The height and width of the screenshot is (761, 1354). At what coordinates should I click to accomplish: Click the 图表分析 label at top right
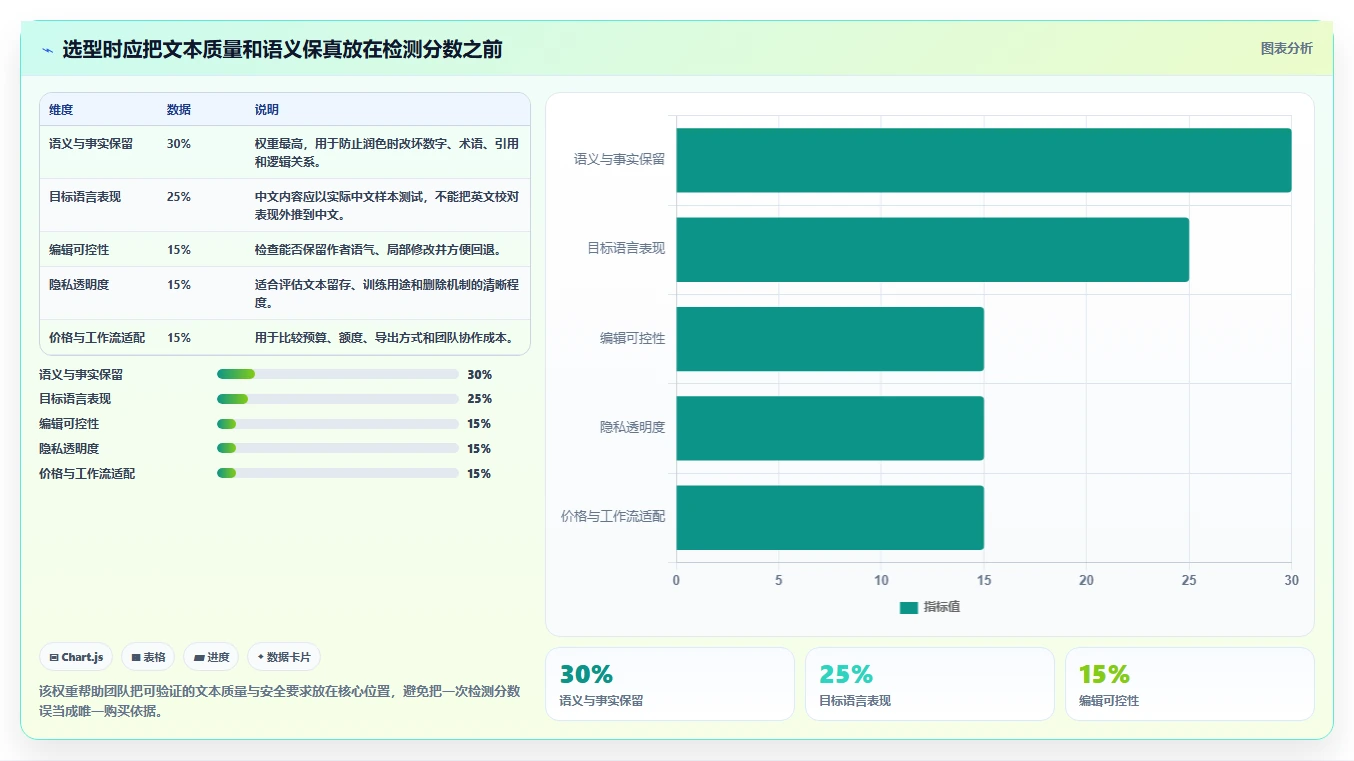1286,48
